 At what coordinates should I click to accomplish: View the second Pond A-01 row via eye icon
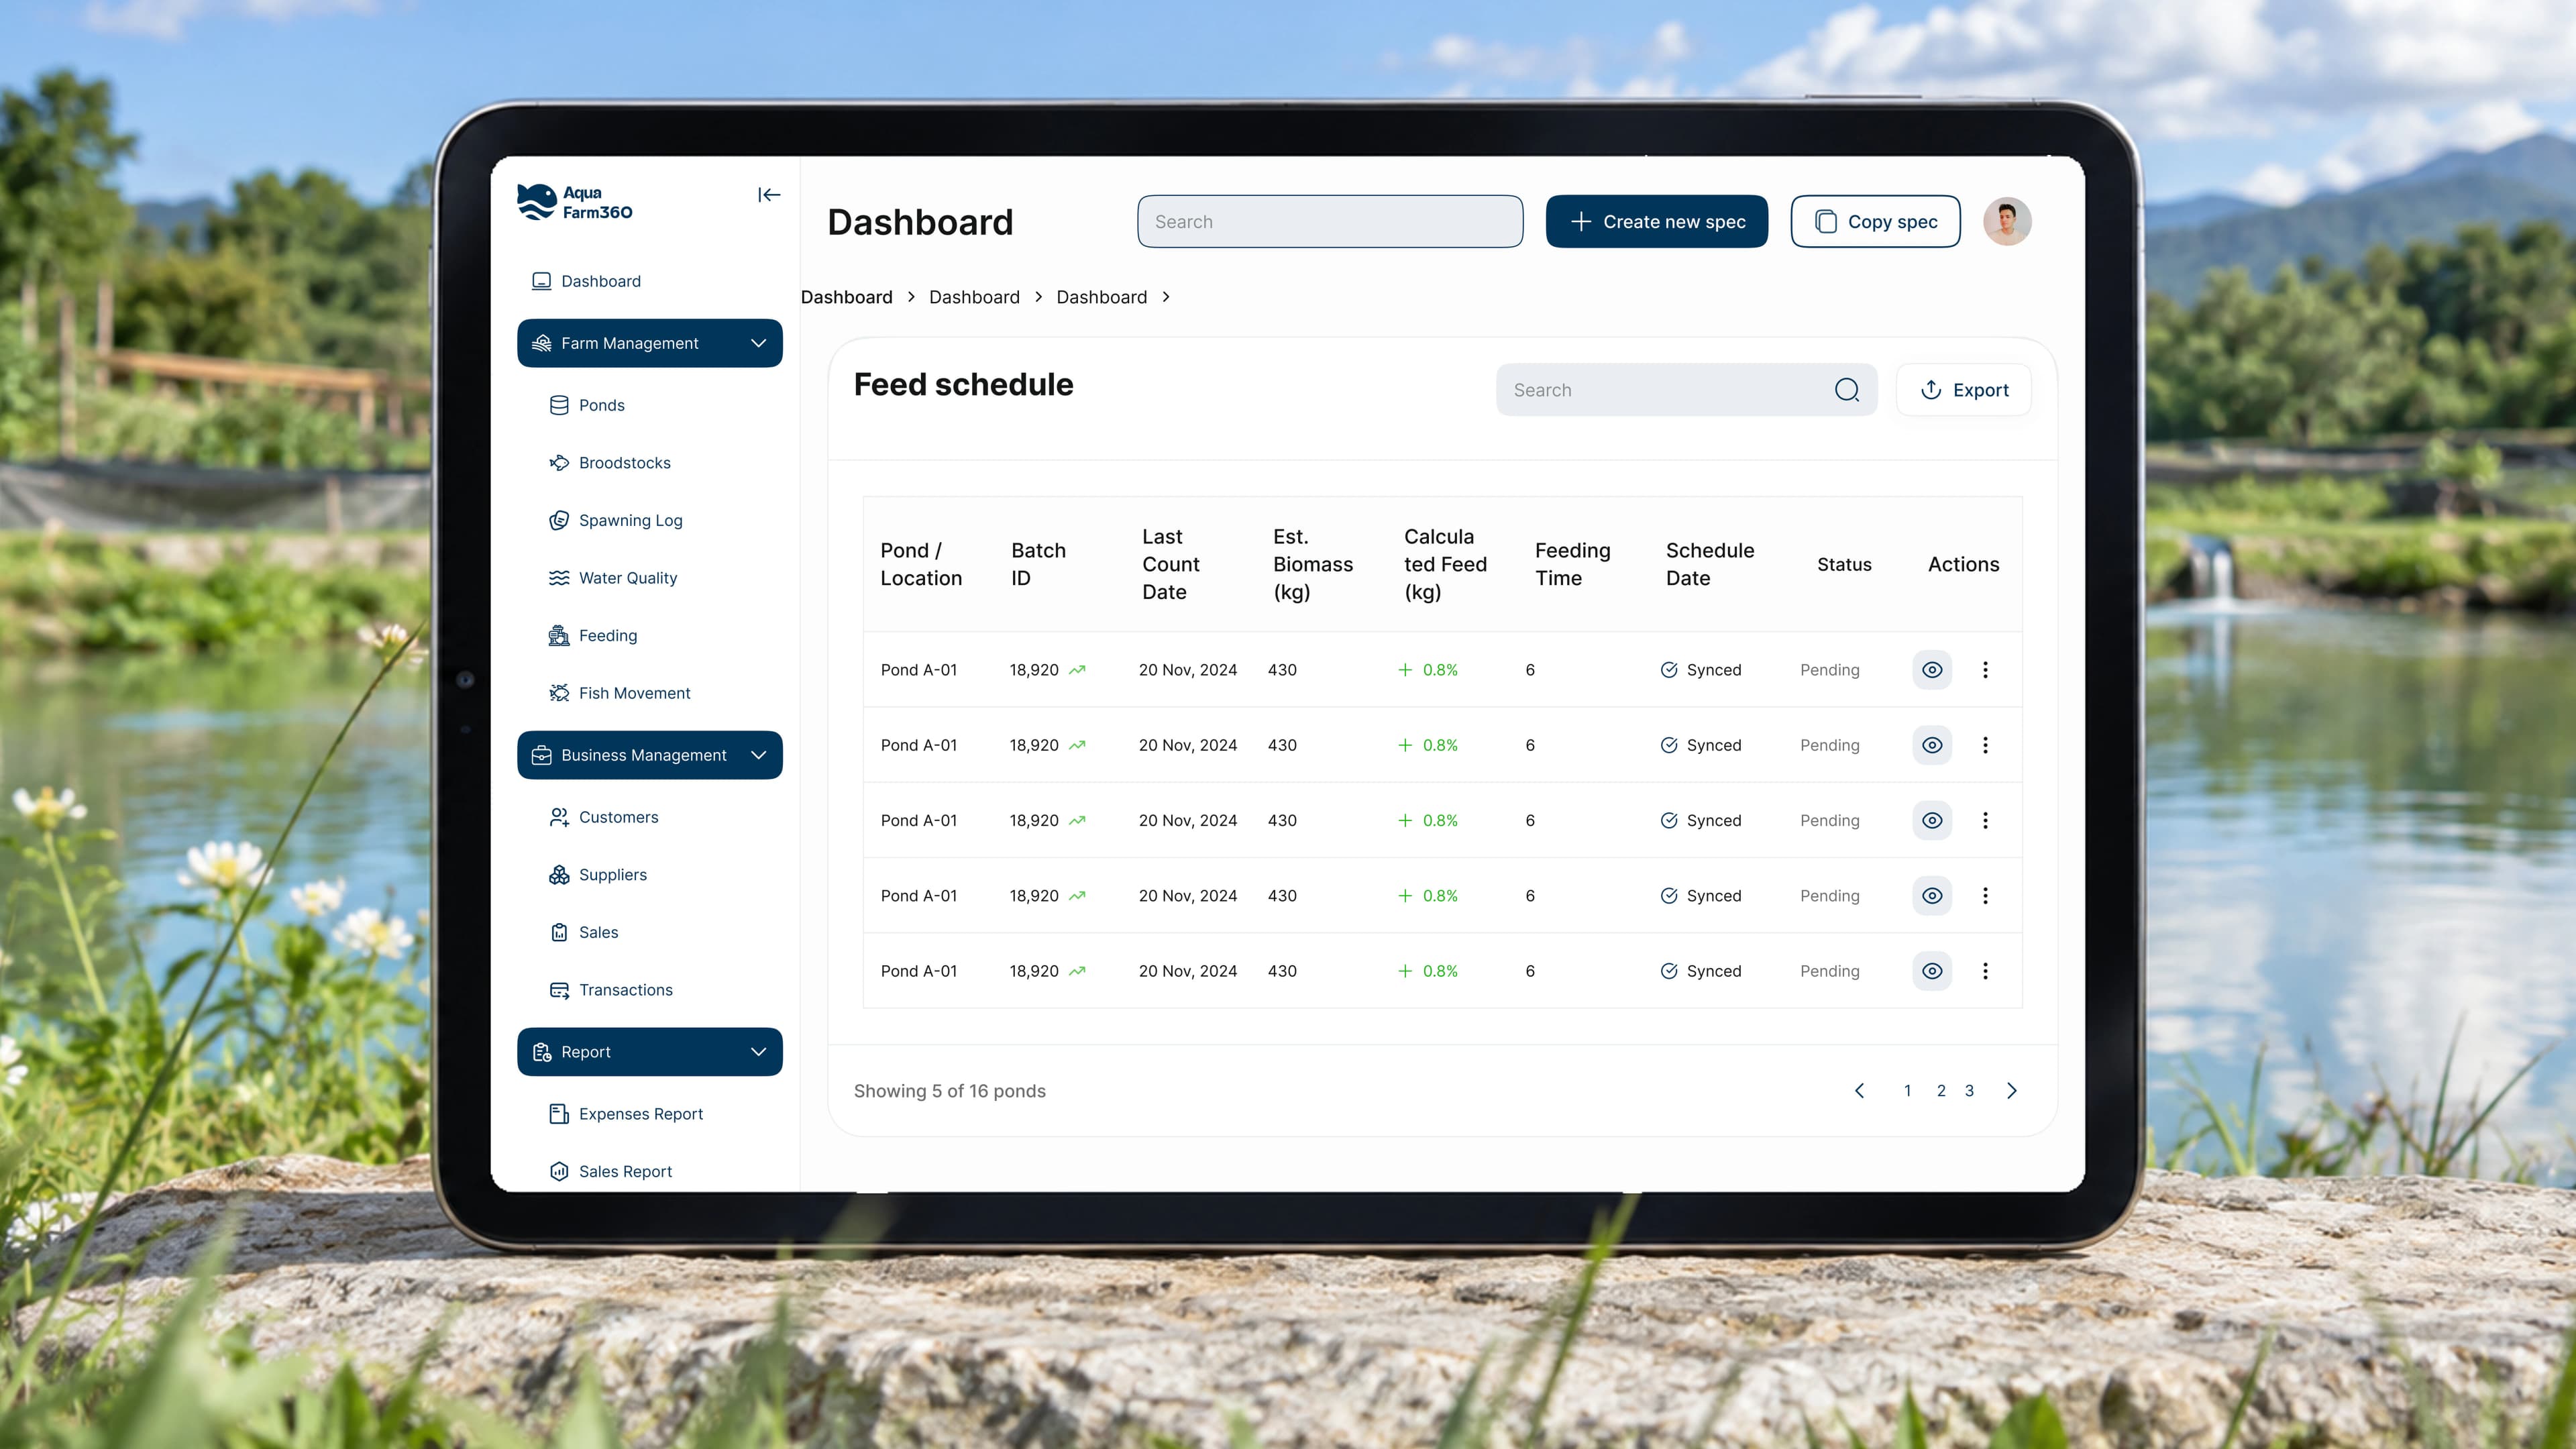(x=1932, y=745)
